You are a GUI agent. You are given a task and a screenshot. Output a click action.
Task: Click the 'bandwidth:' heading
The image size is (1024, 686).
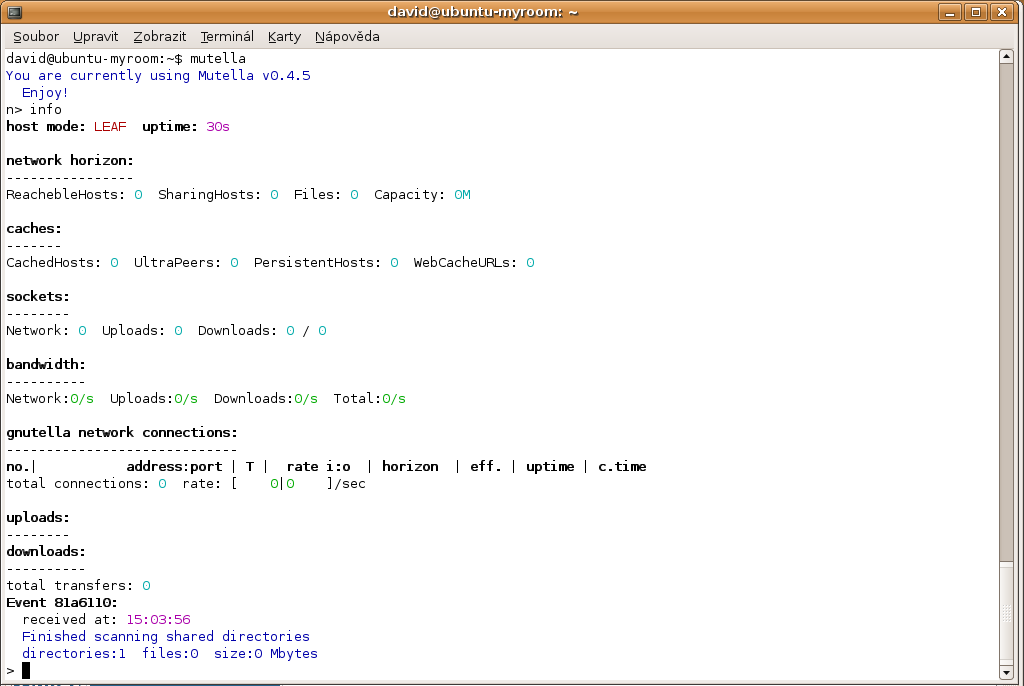tap(46, 365)
